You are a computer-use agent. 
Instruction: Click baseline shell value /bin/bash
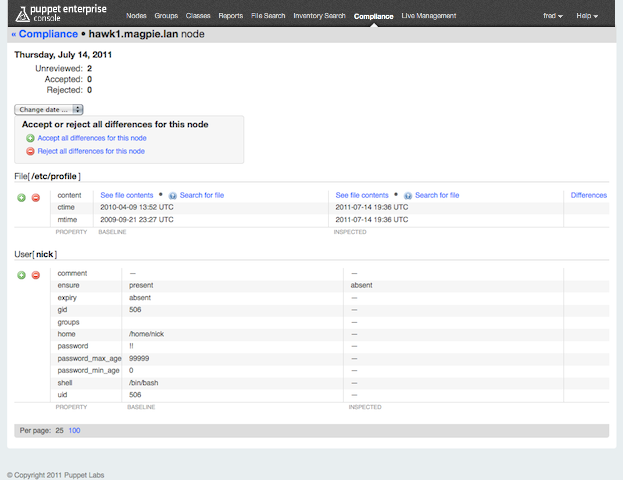[143, 383]
